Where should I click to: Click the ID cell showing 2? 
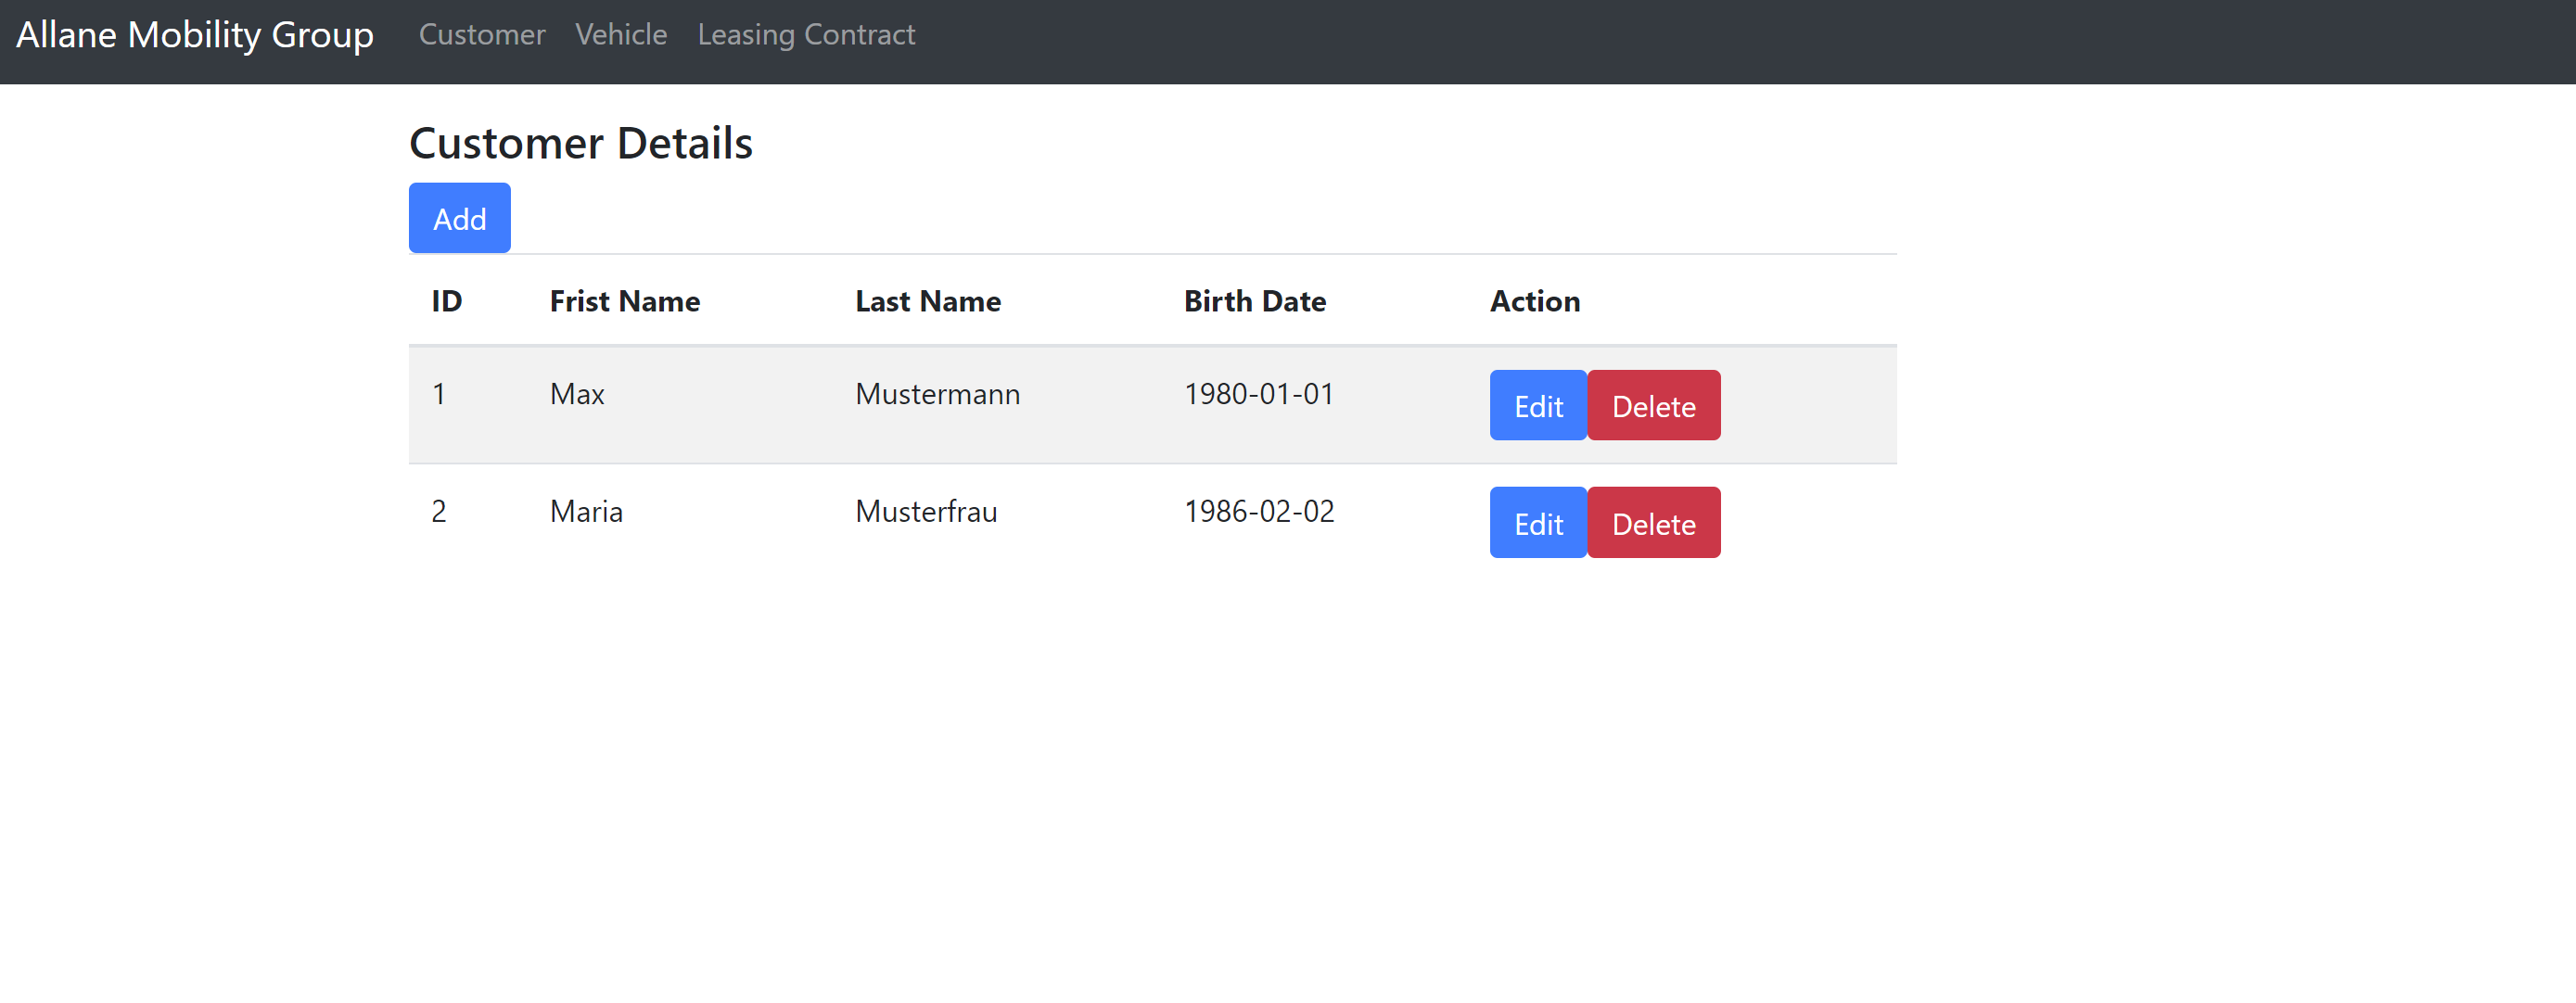pyautogui.click(x=439, y=511)
